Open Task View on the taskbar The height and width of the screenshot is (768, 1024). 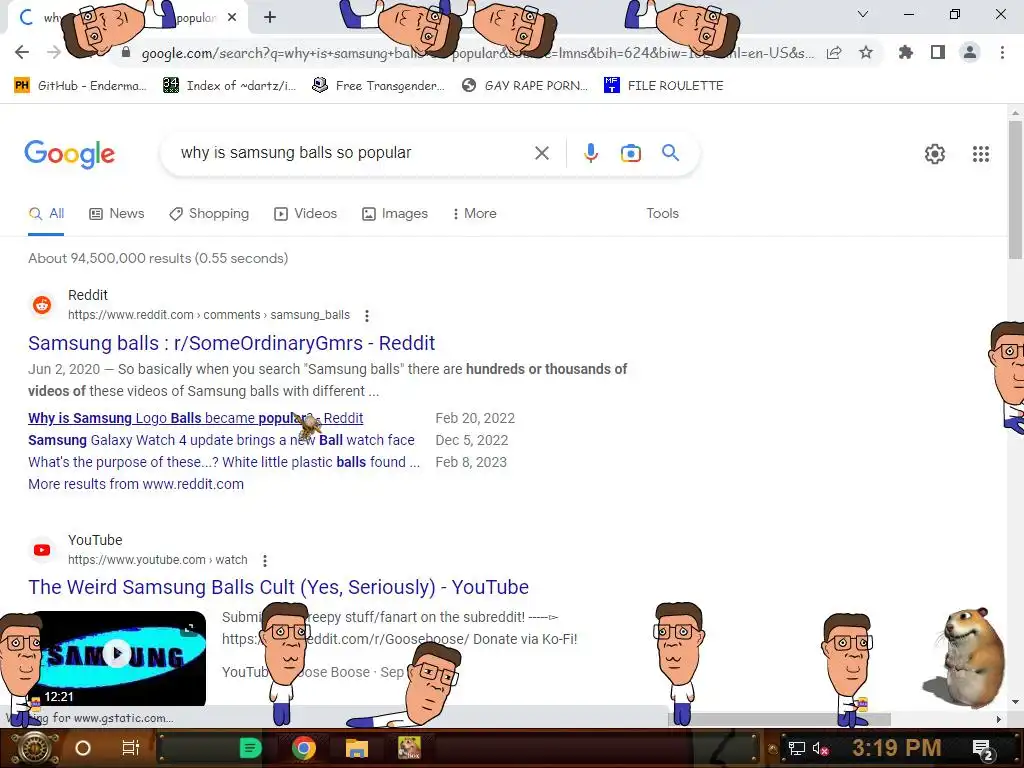[x=131, y=748]
